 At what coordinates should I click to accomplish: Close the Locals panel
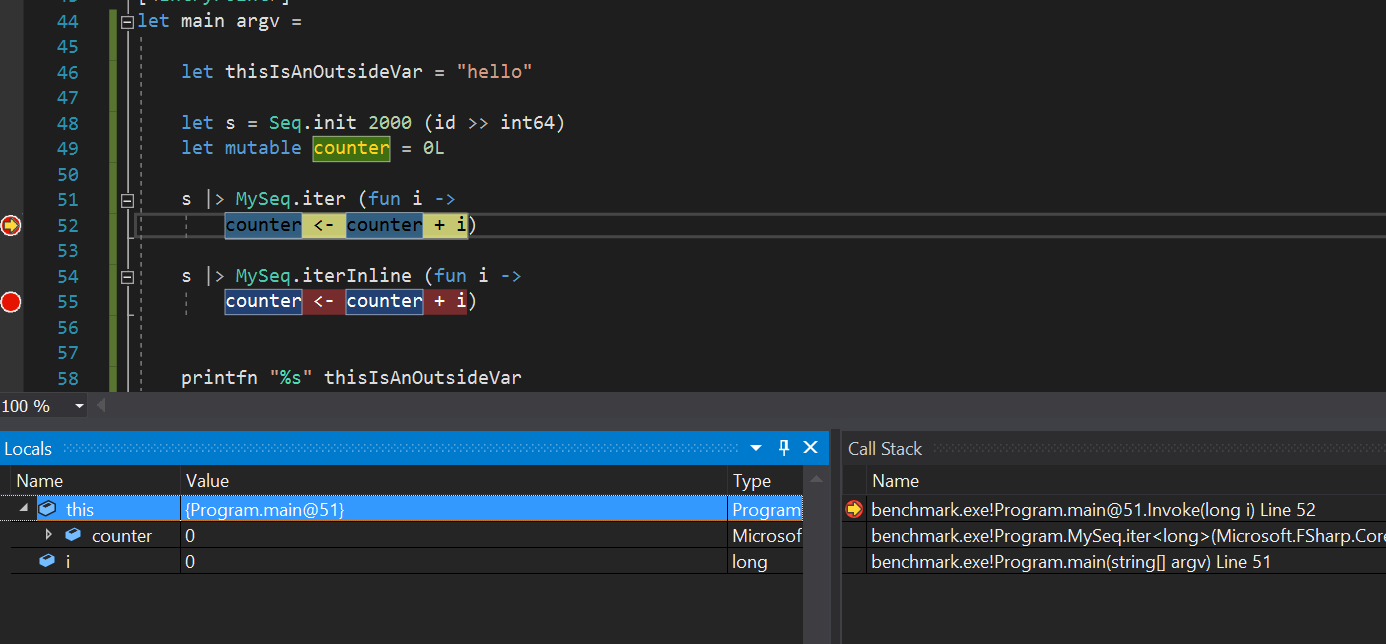(x=811, y=448)
